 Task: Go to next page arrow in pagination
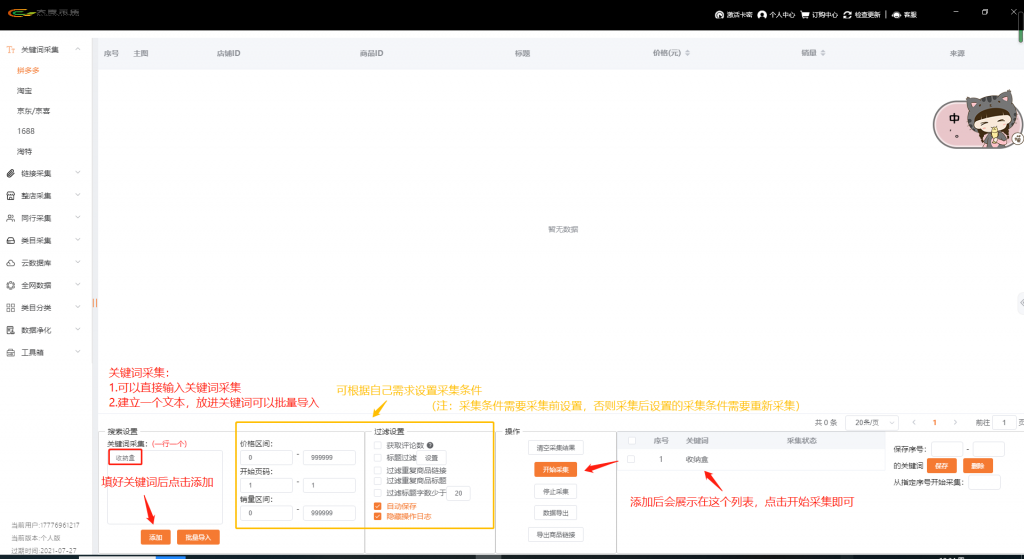pyautogui.click(x=955, y=423)
